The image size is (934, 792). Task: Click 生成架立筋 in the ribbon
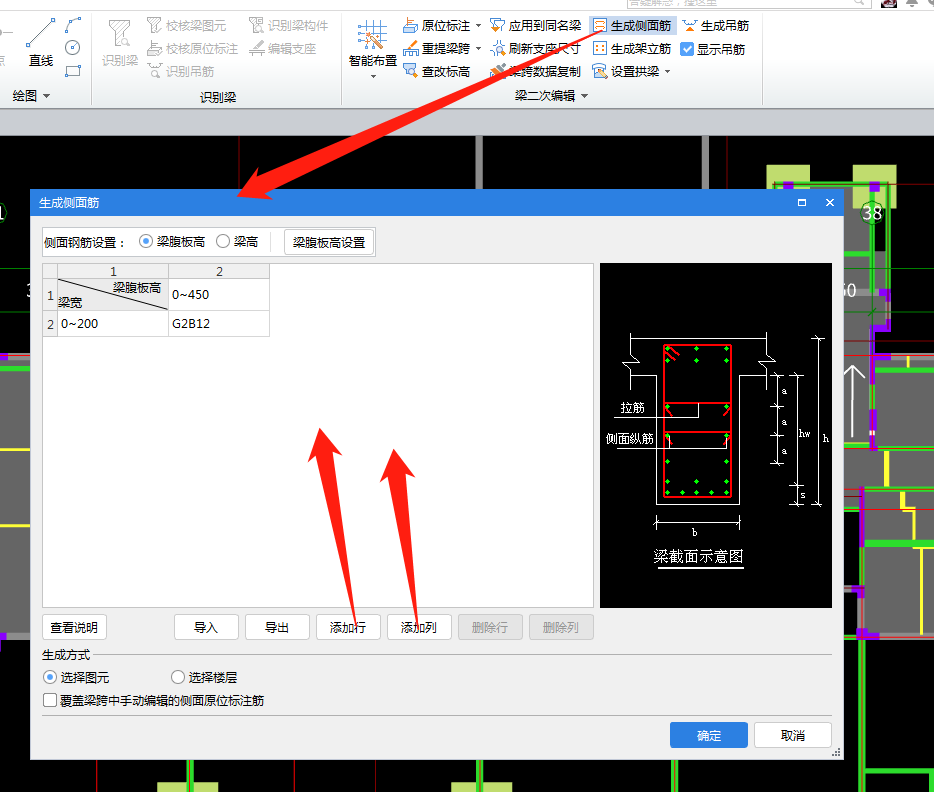click(633, 48)
